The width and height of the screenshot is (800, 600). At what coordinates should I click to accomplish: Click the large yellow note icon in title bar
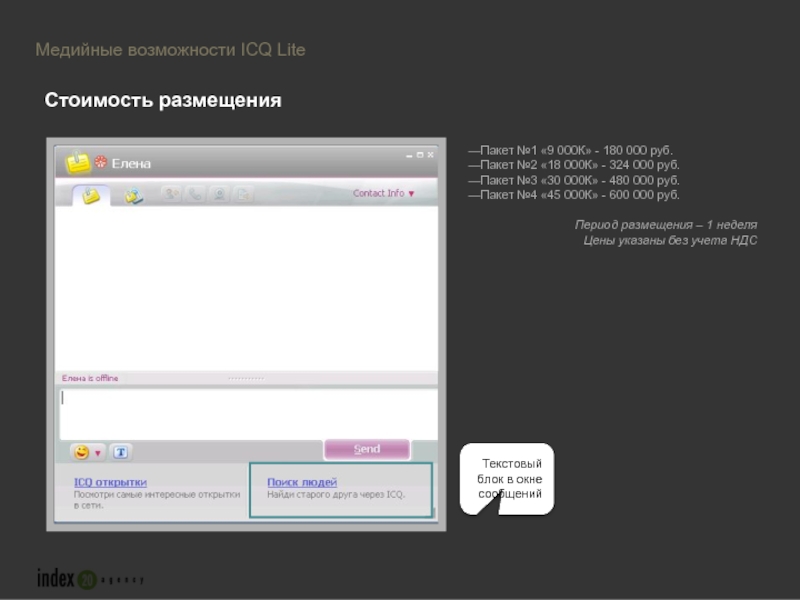pos(77,162)
